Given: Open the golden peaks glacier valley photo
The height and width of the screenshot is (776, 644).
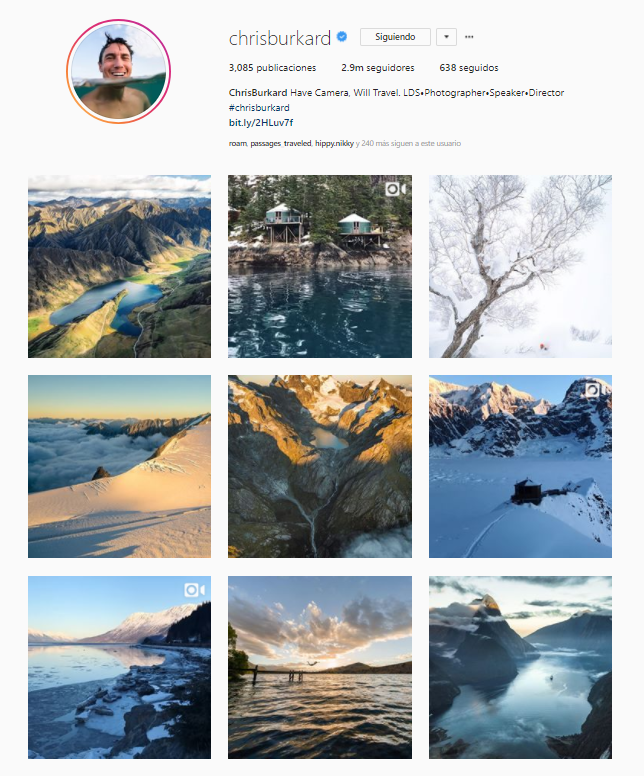Looking at the screenshot, I should click(x=320, y=466).
